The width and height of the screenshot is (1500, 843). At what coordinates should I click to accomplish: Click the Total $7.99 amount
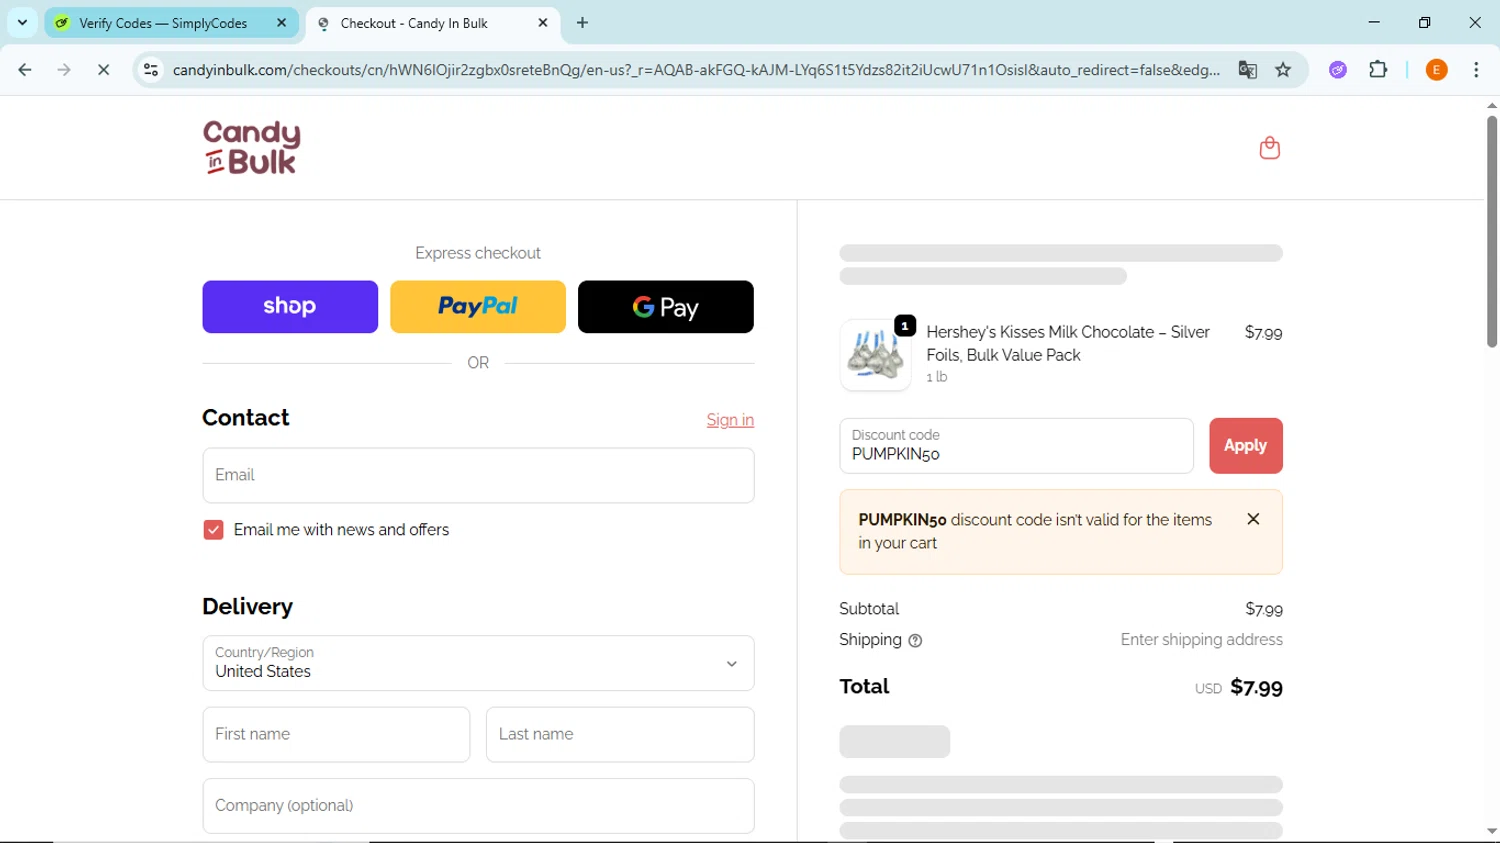1256,687
